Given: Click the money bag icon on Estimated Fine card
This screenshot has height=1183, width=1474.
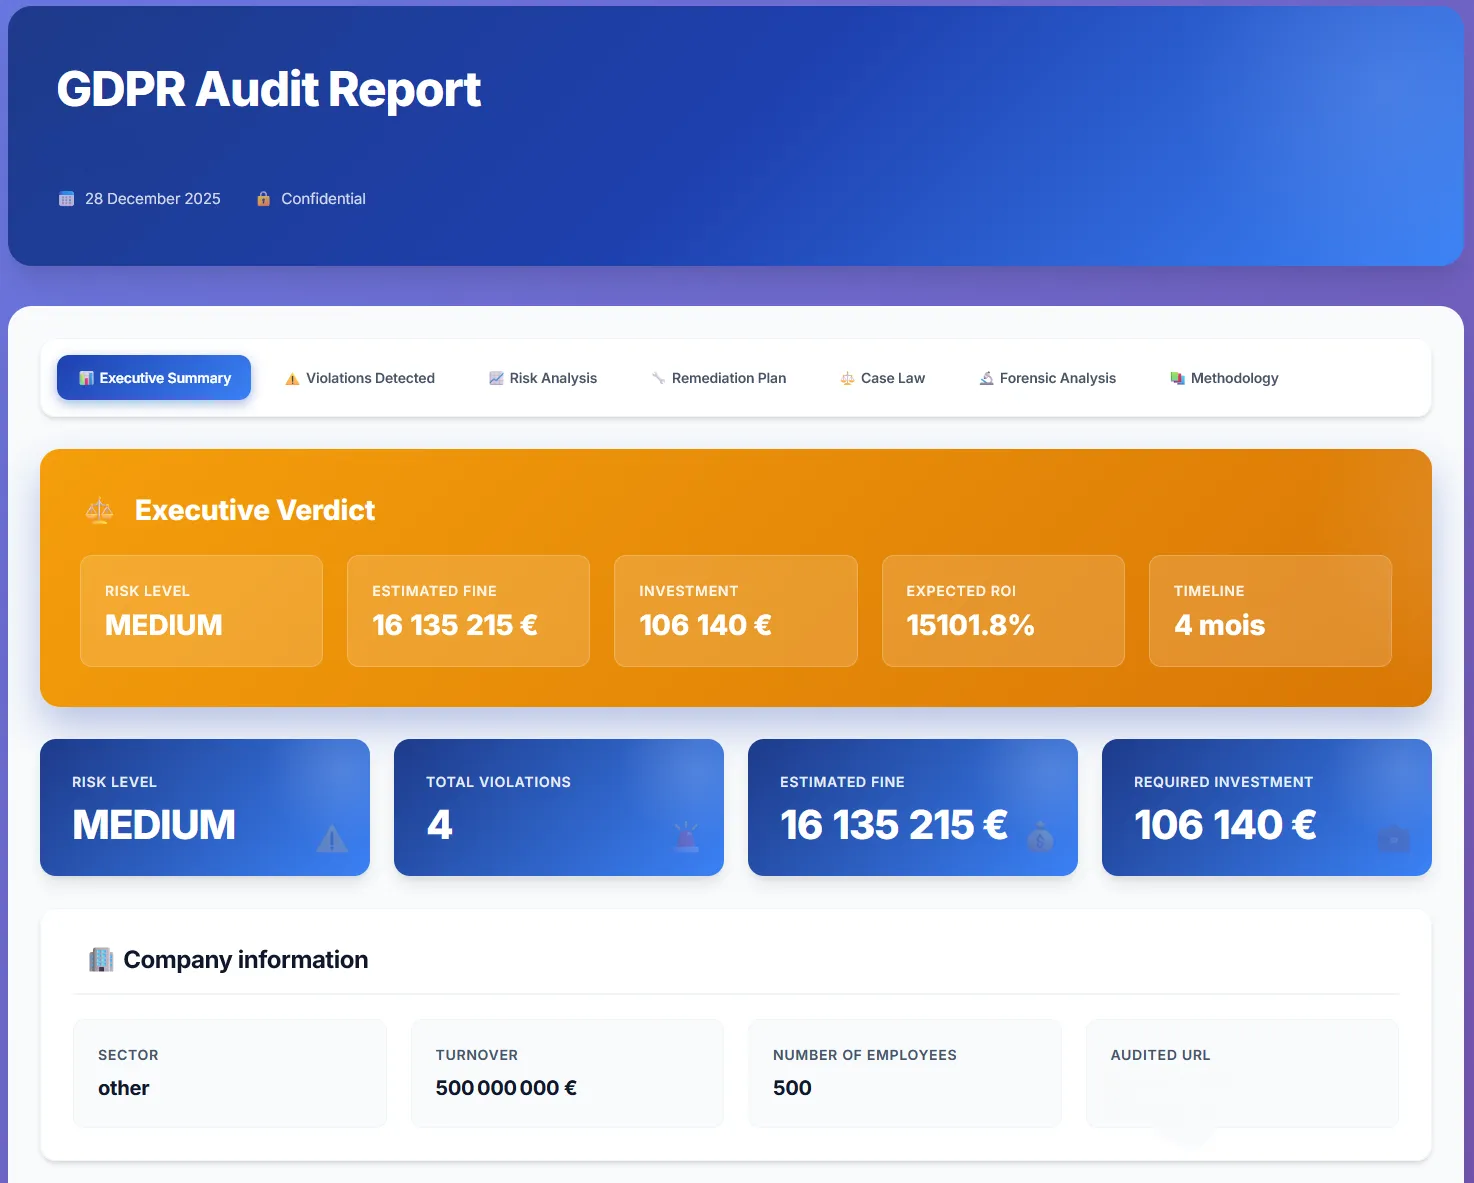Looking at the screenshot, I should 1040,835.
